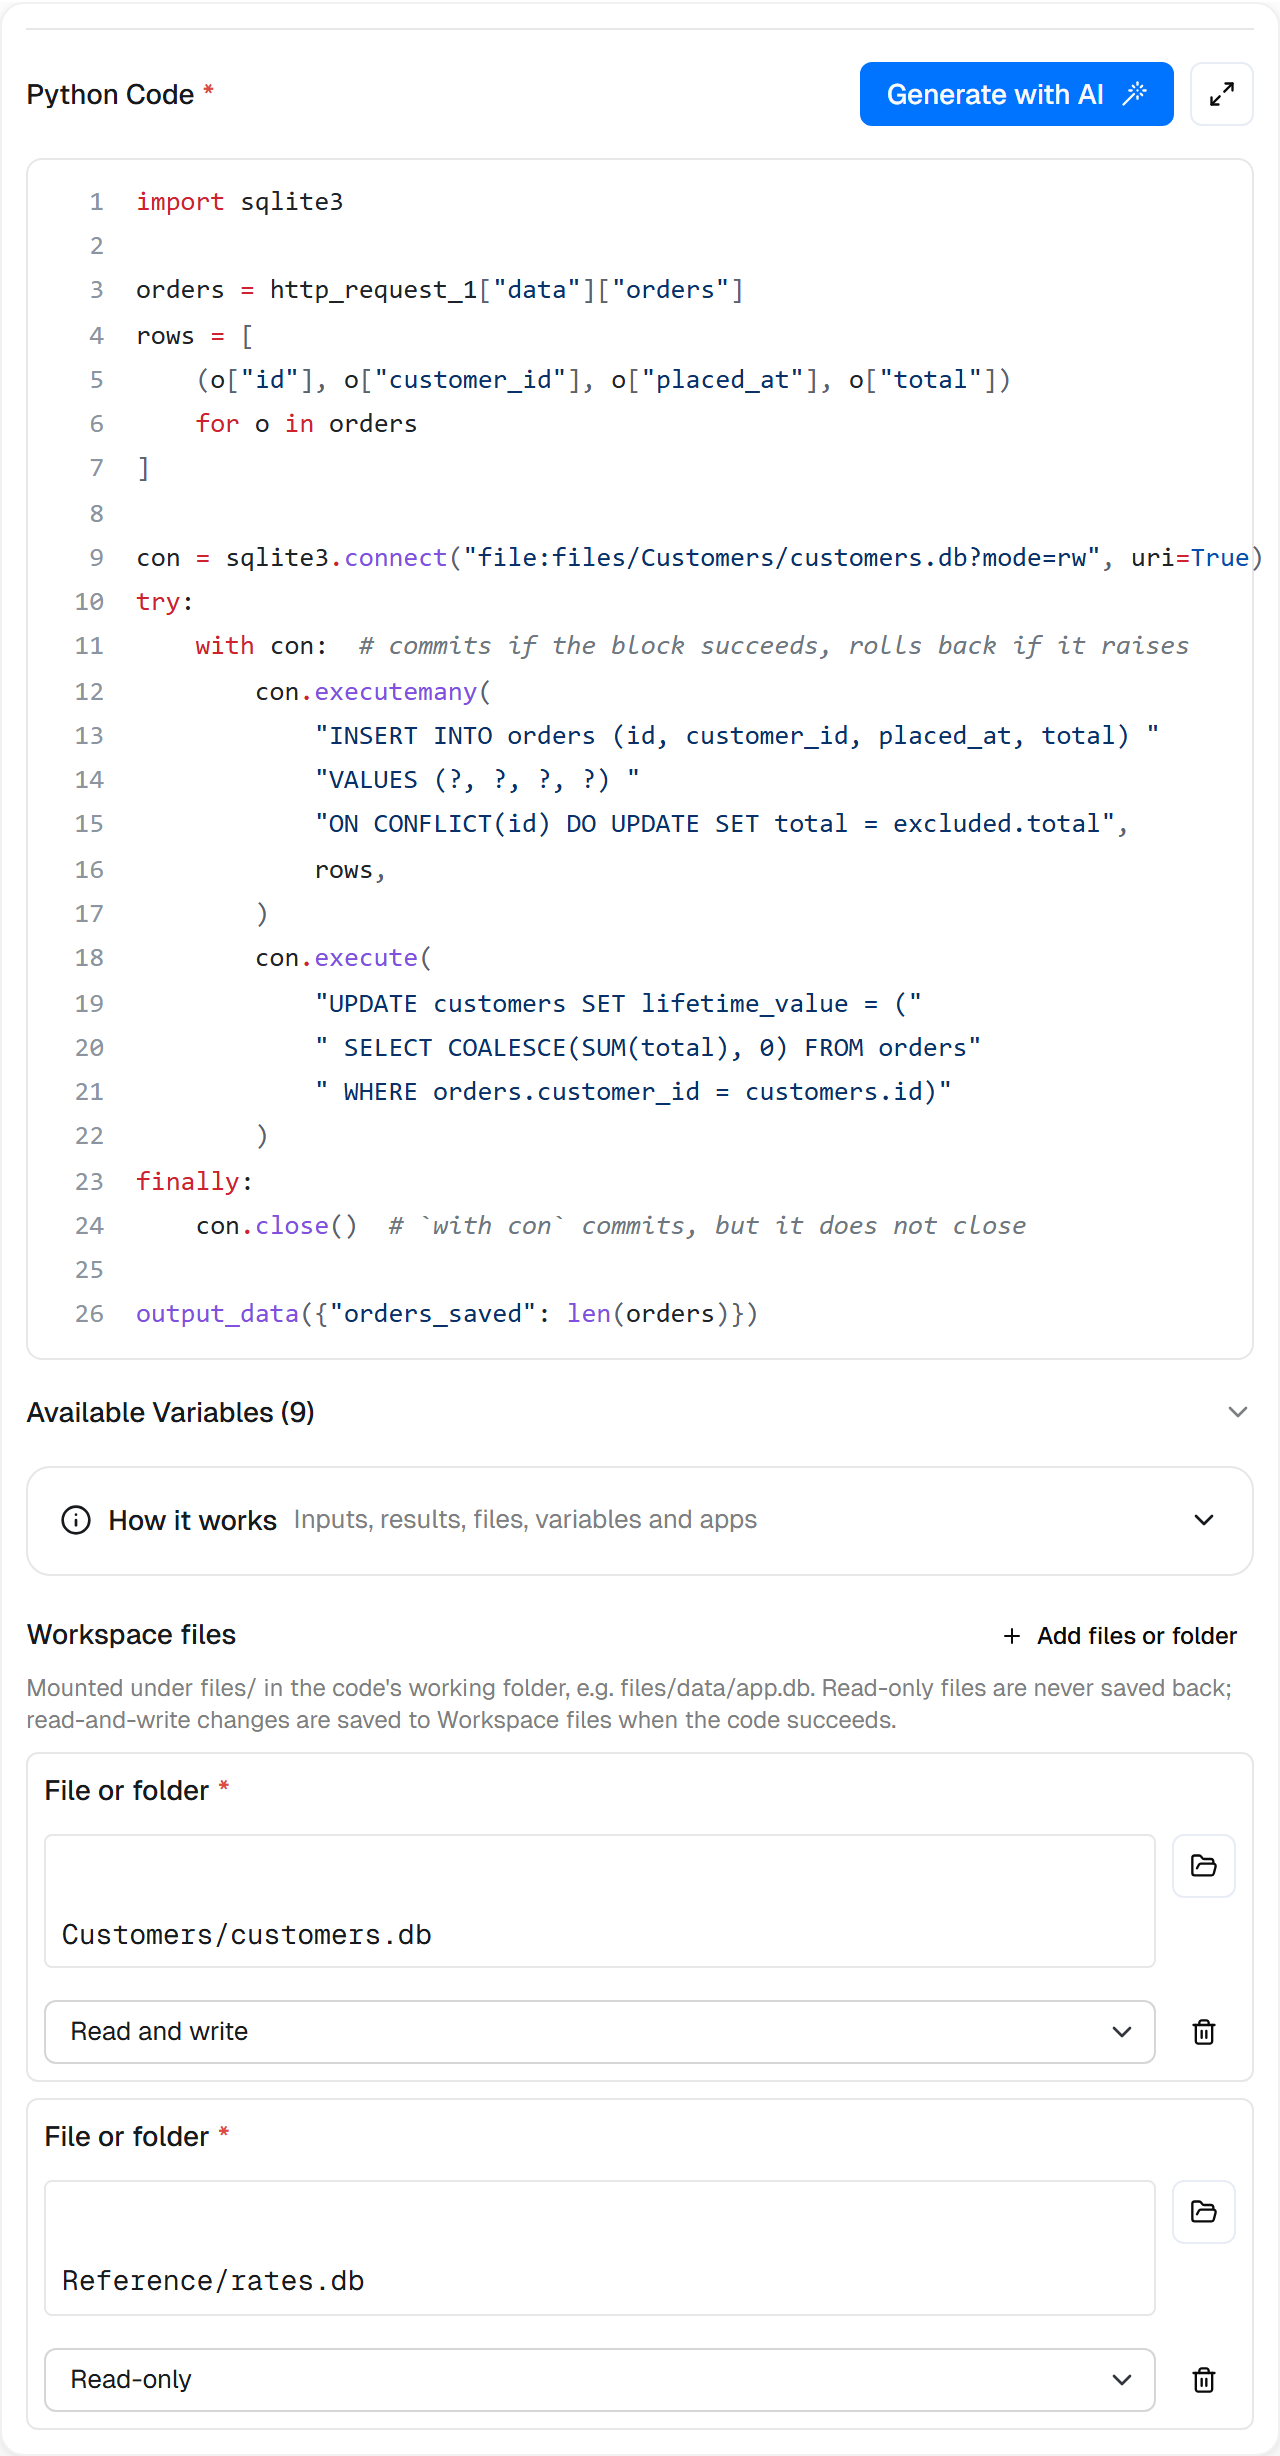
Task: Click the con.executemany( code line
Action: (373, 692)
